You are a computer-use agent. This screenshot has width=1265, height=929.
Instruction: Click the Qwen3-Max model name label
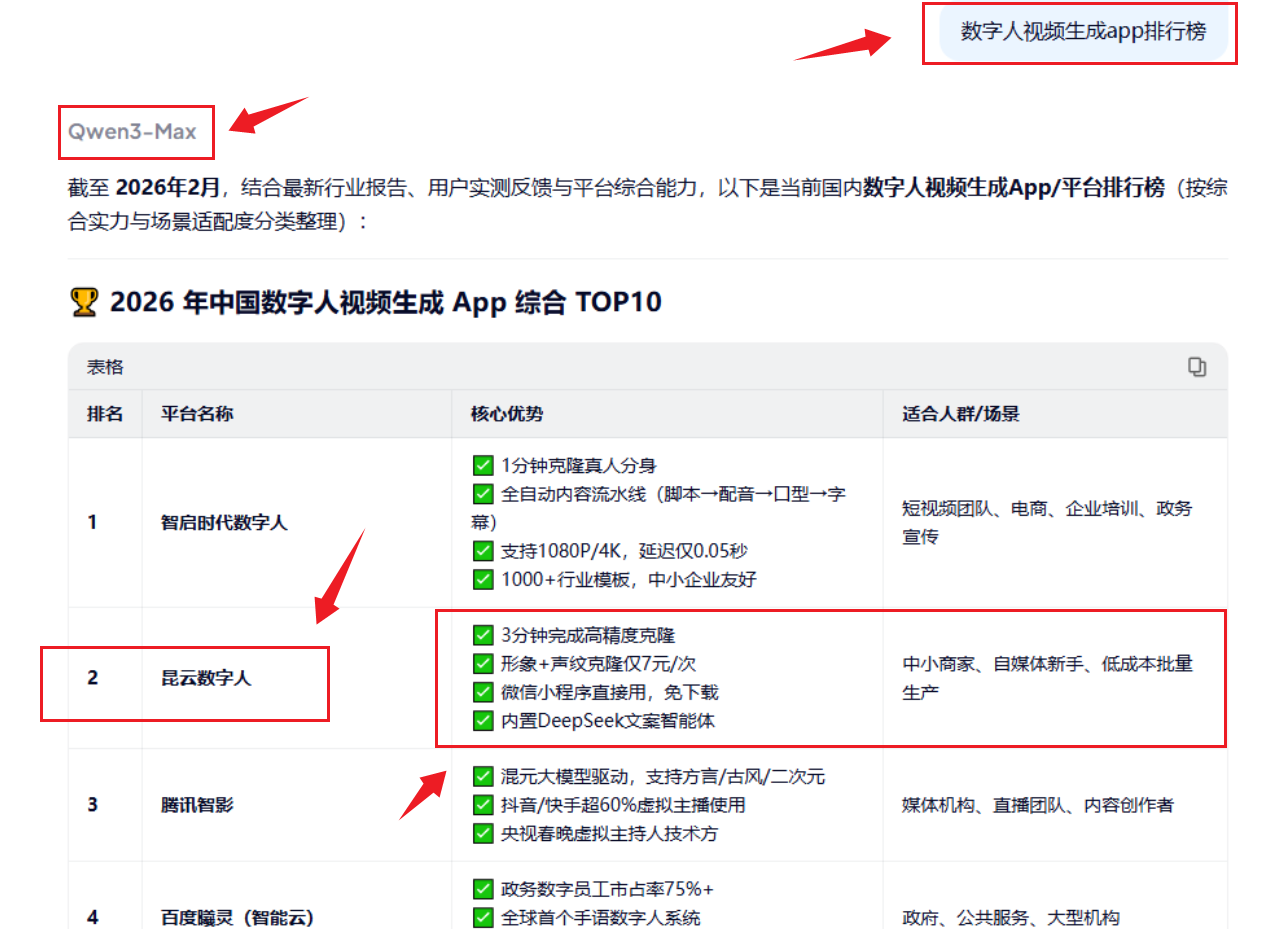click(132, 132)
